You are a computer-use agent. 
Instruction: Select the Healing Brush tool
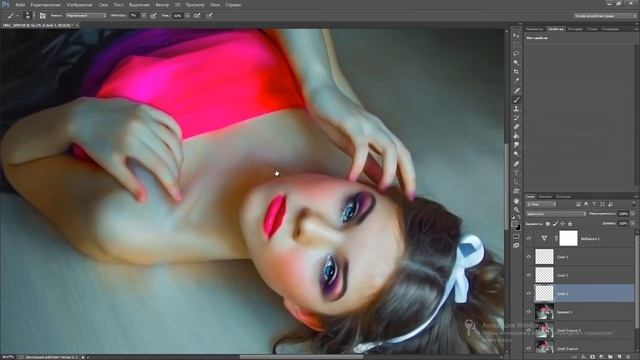[x=516, y=91]
